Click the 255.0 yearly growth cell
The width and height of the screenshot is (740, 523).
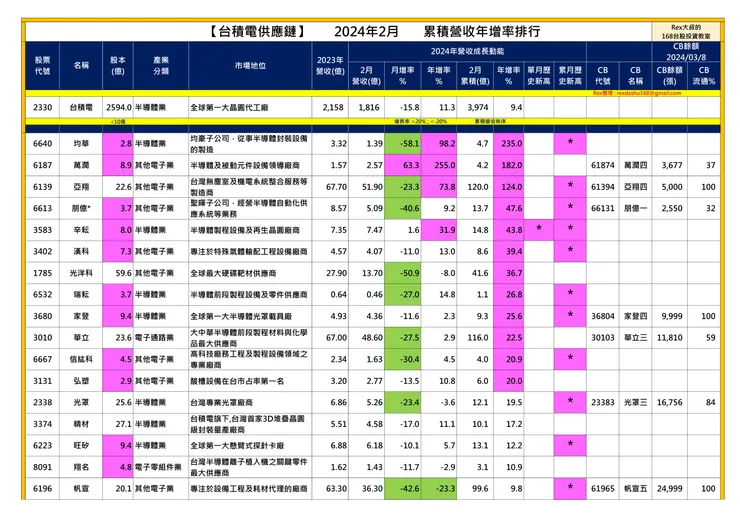pos(439,165)
